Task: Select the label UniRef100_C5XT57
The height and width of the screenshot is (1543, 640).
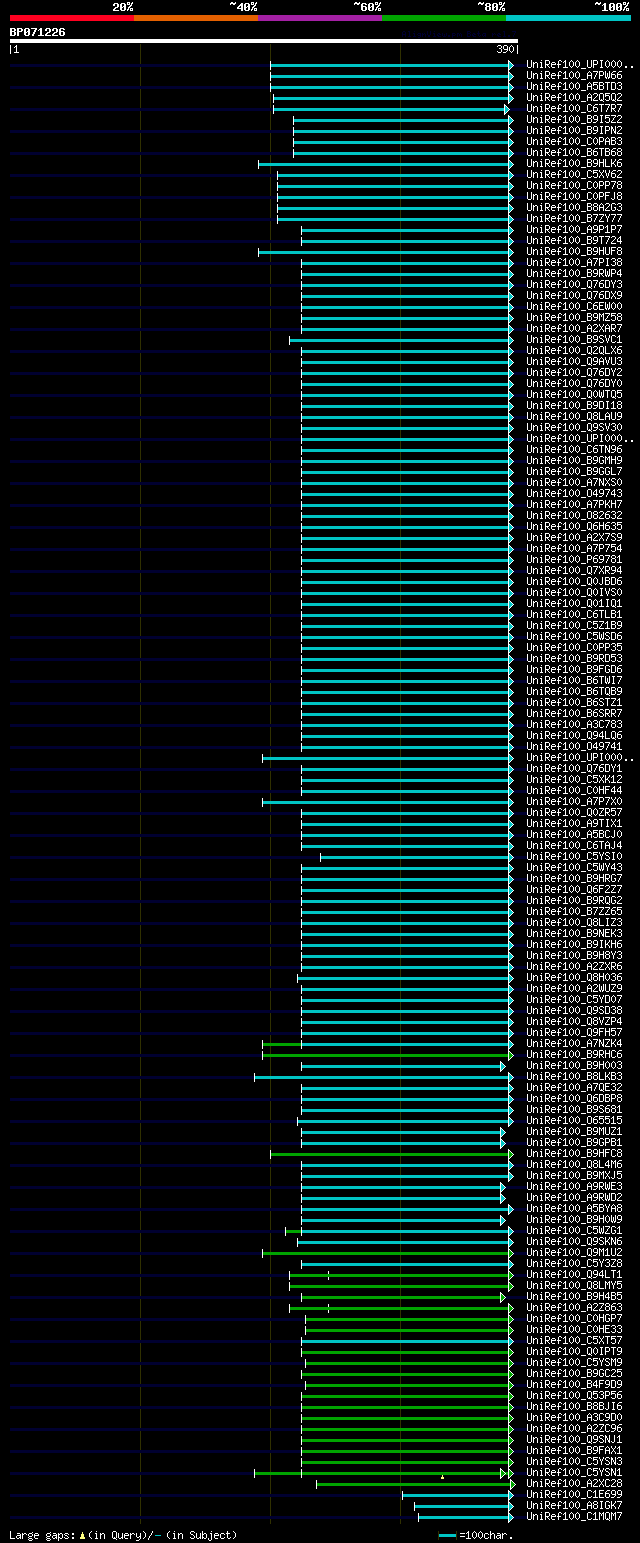Action: point(574,1341)
